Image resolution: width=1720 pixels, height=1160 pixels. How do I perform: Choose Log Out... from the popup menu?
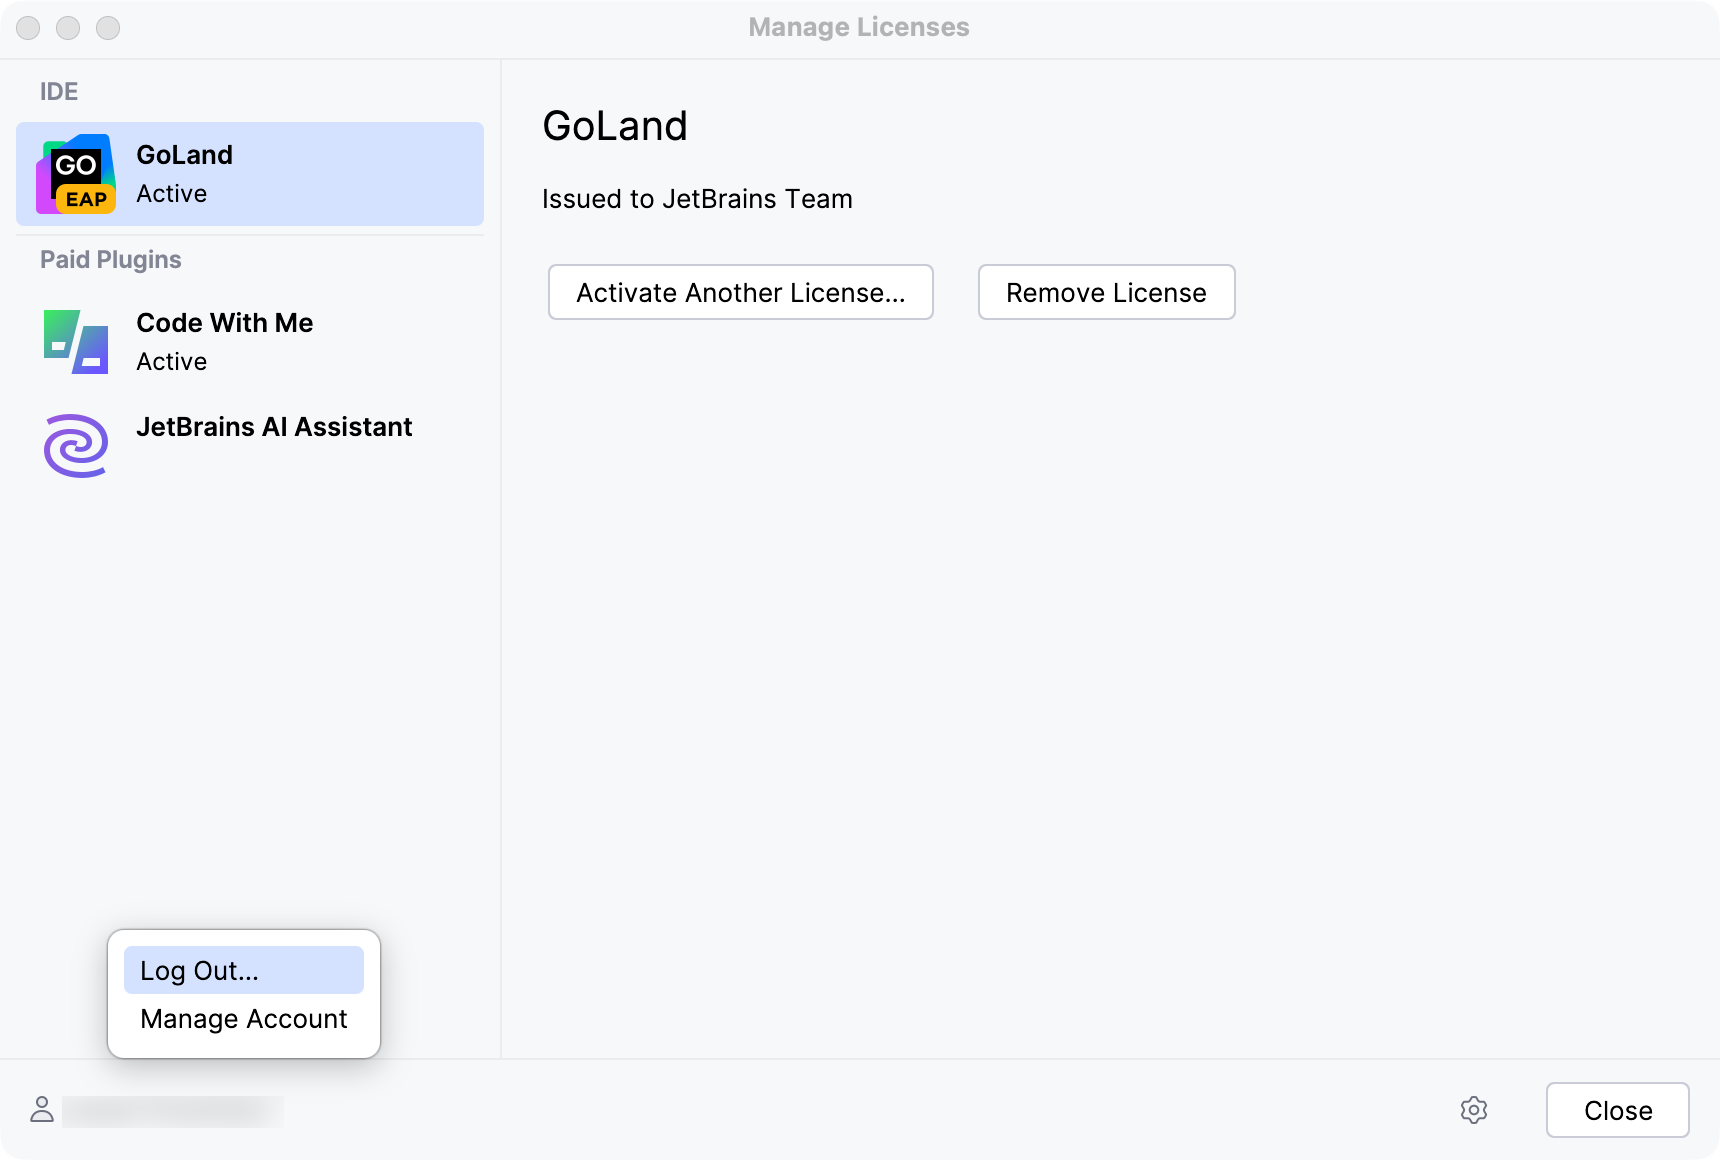point(200,971)
